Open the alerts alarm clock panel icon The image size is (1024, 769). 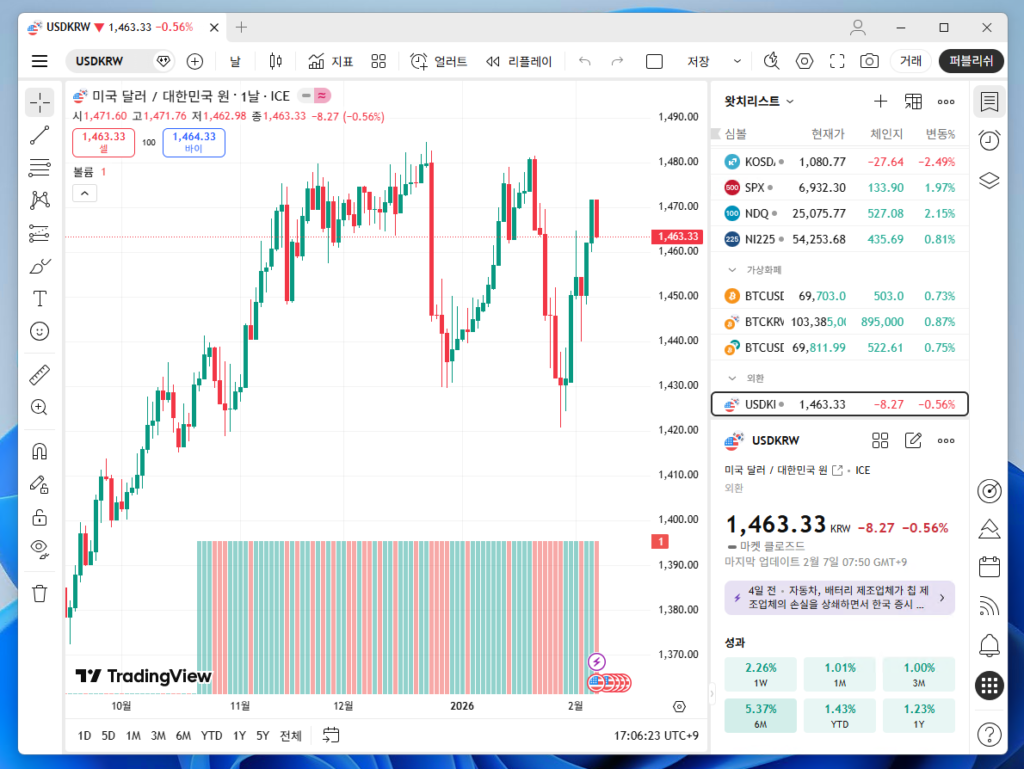click(x=989, y=140)
